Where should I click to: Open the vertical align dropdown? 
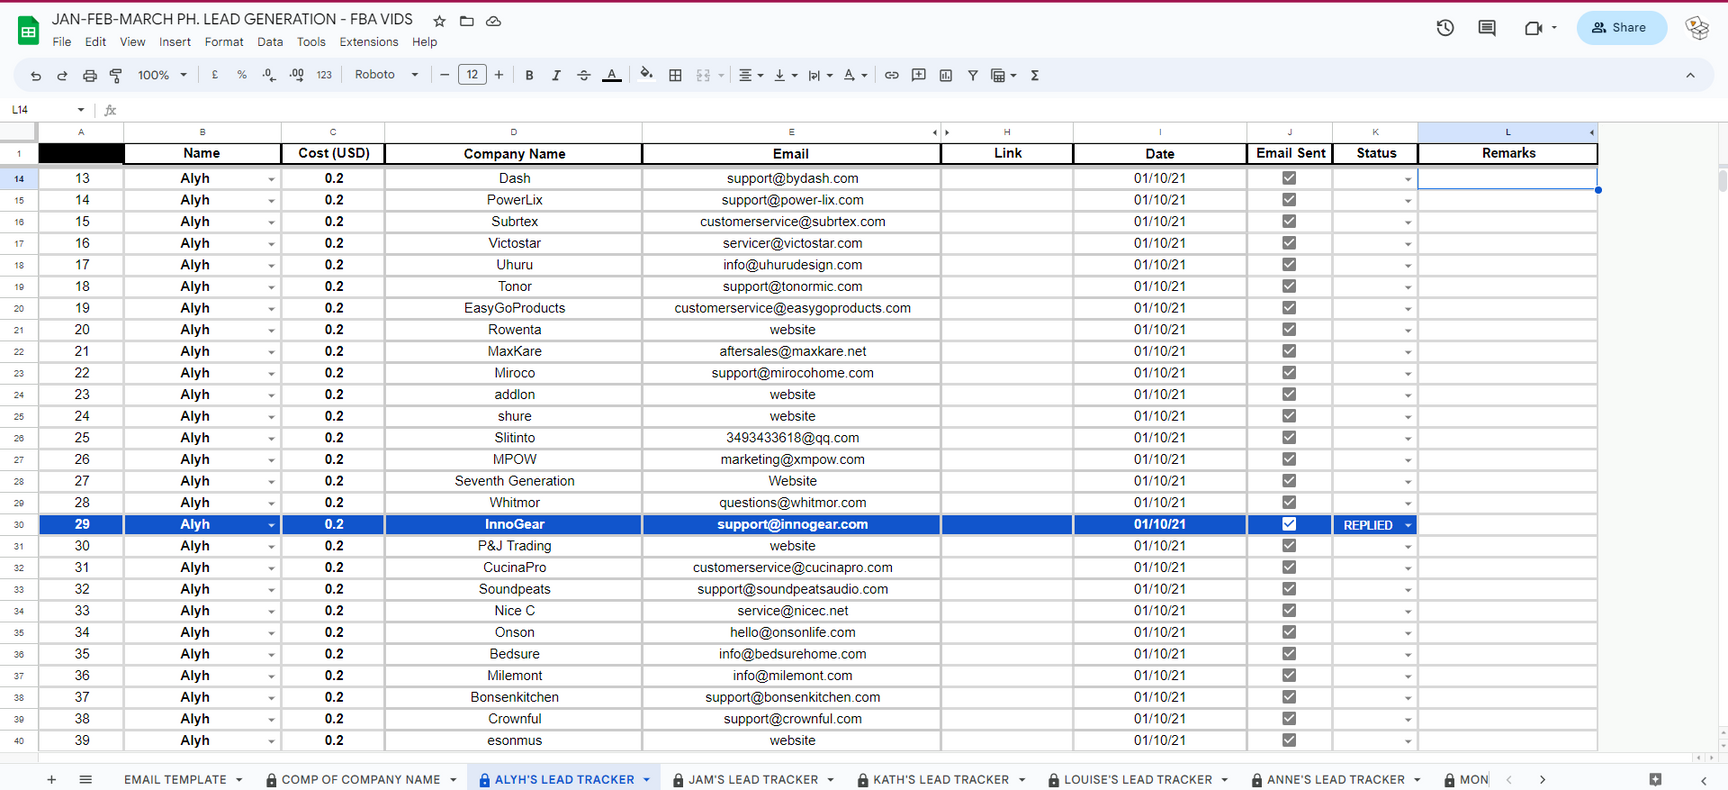785,75
